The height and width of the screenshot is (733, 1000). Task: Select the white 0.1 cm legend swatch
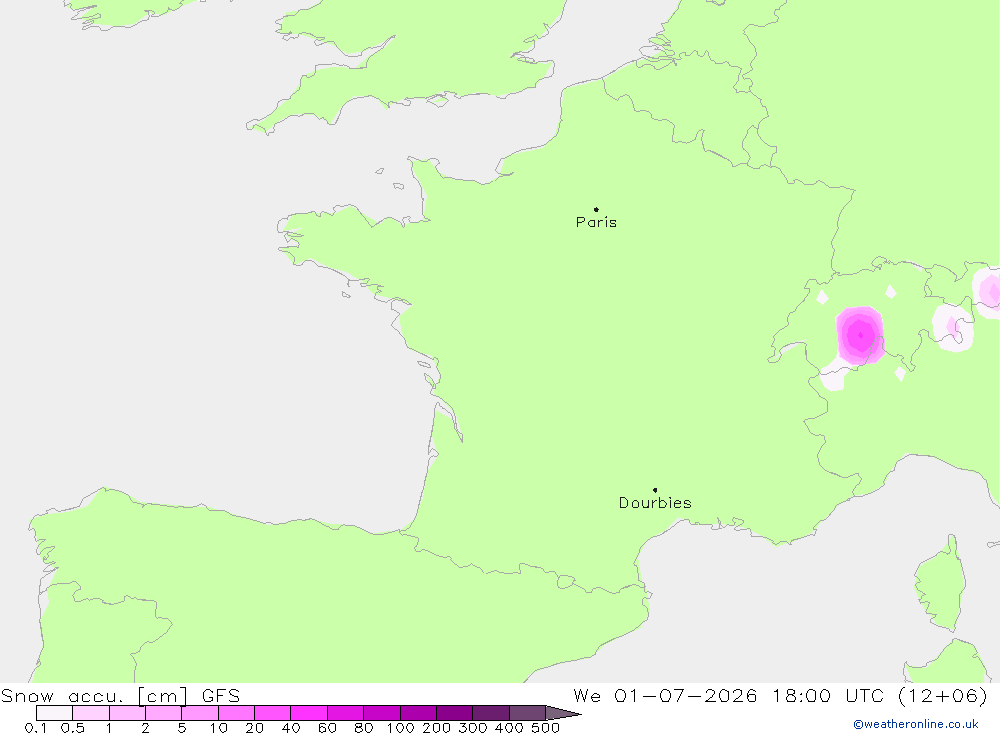(54, 713)
